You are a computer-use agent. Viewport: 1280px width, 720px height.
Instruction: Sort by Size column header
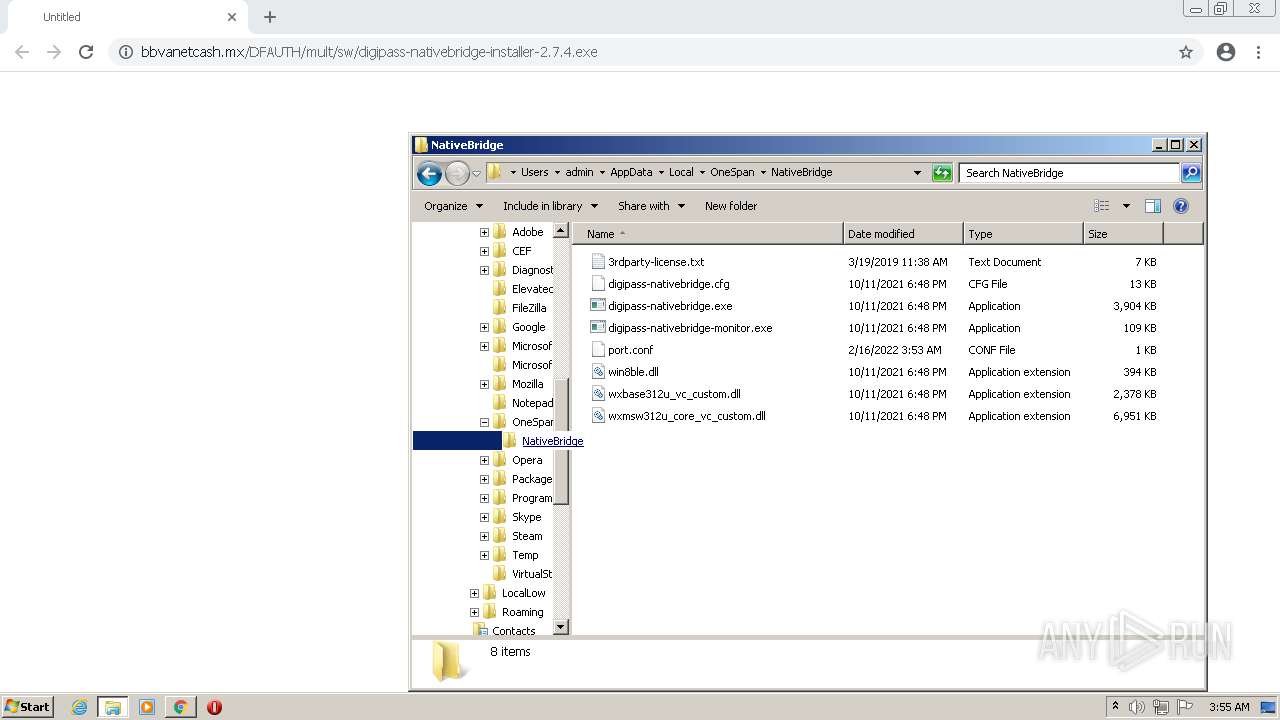point(1123,234)
